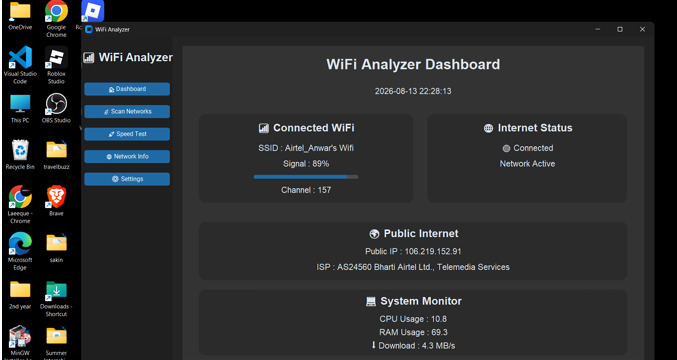Go to the Dashboard page in sidebar

127,89
